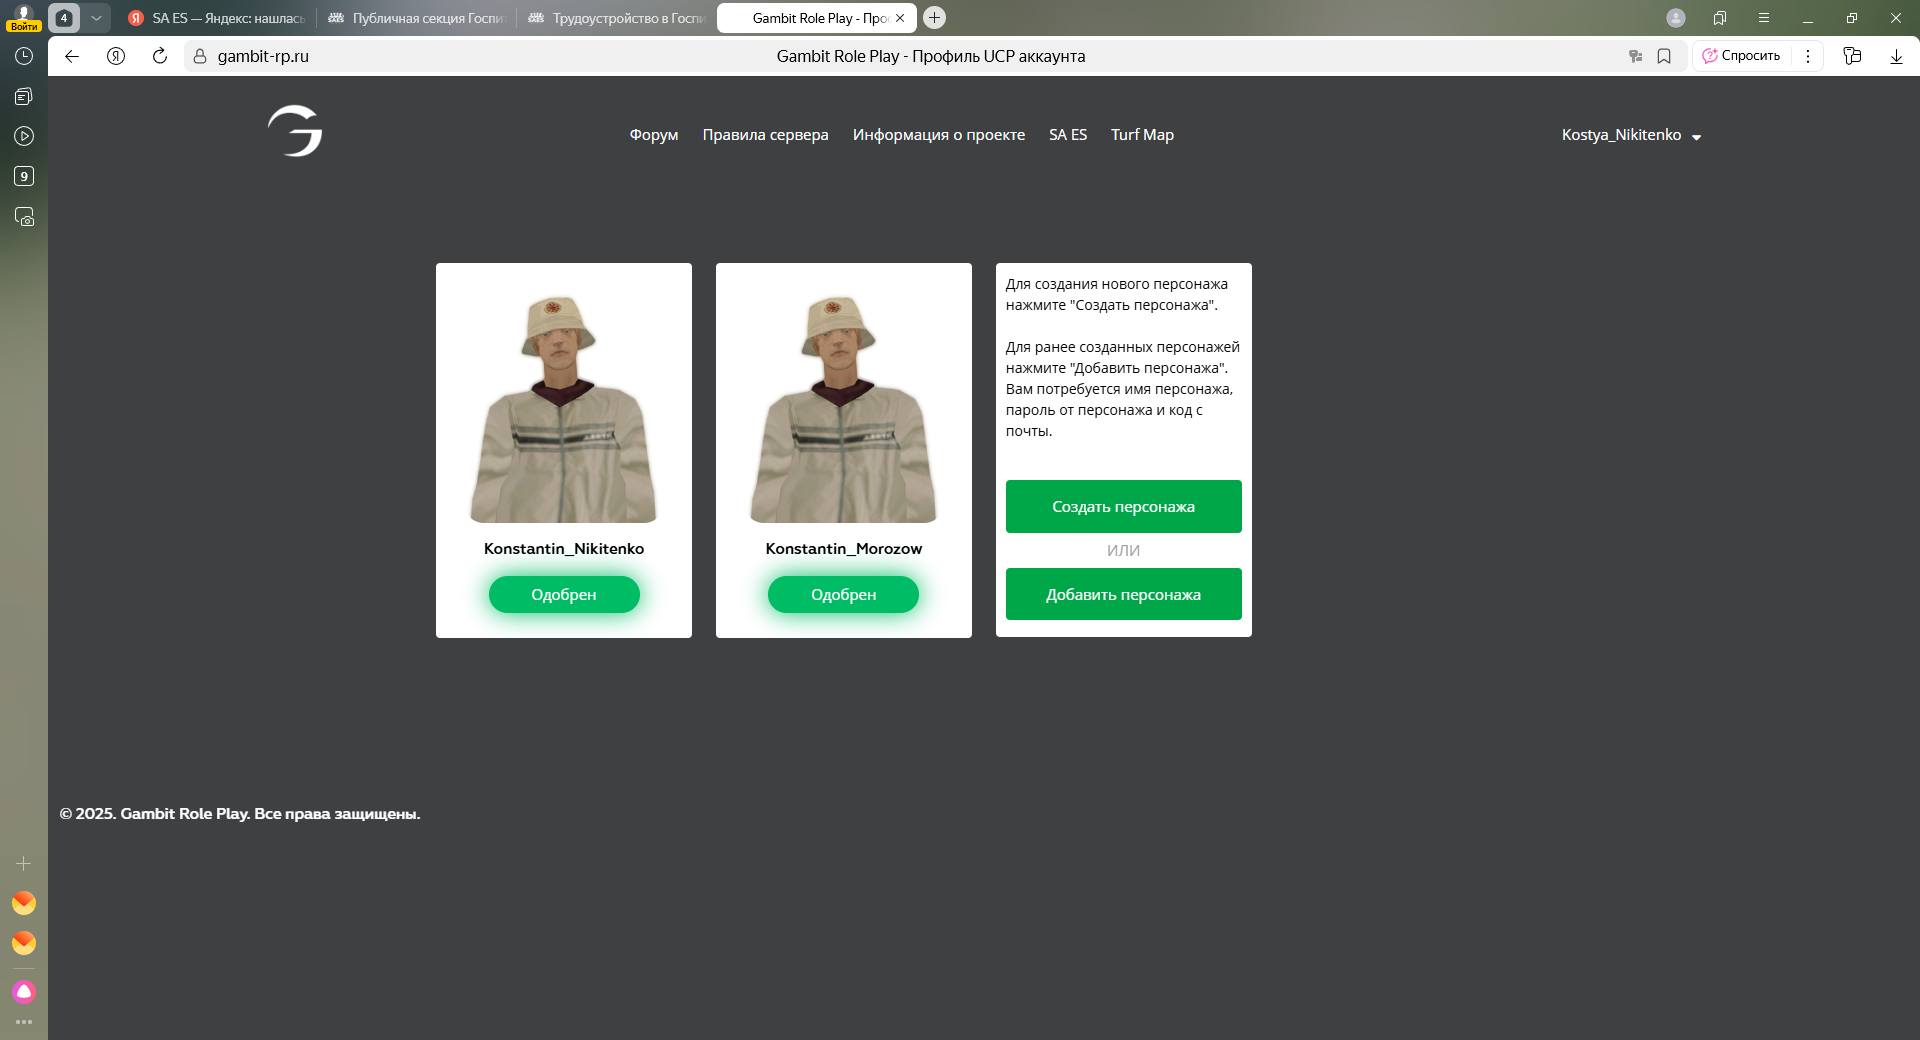Switch to Публичная секция Госпиталя tab
Screen dimensions: 1920x1040
[417, 18]
